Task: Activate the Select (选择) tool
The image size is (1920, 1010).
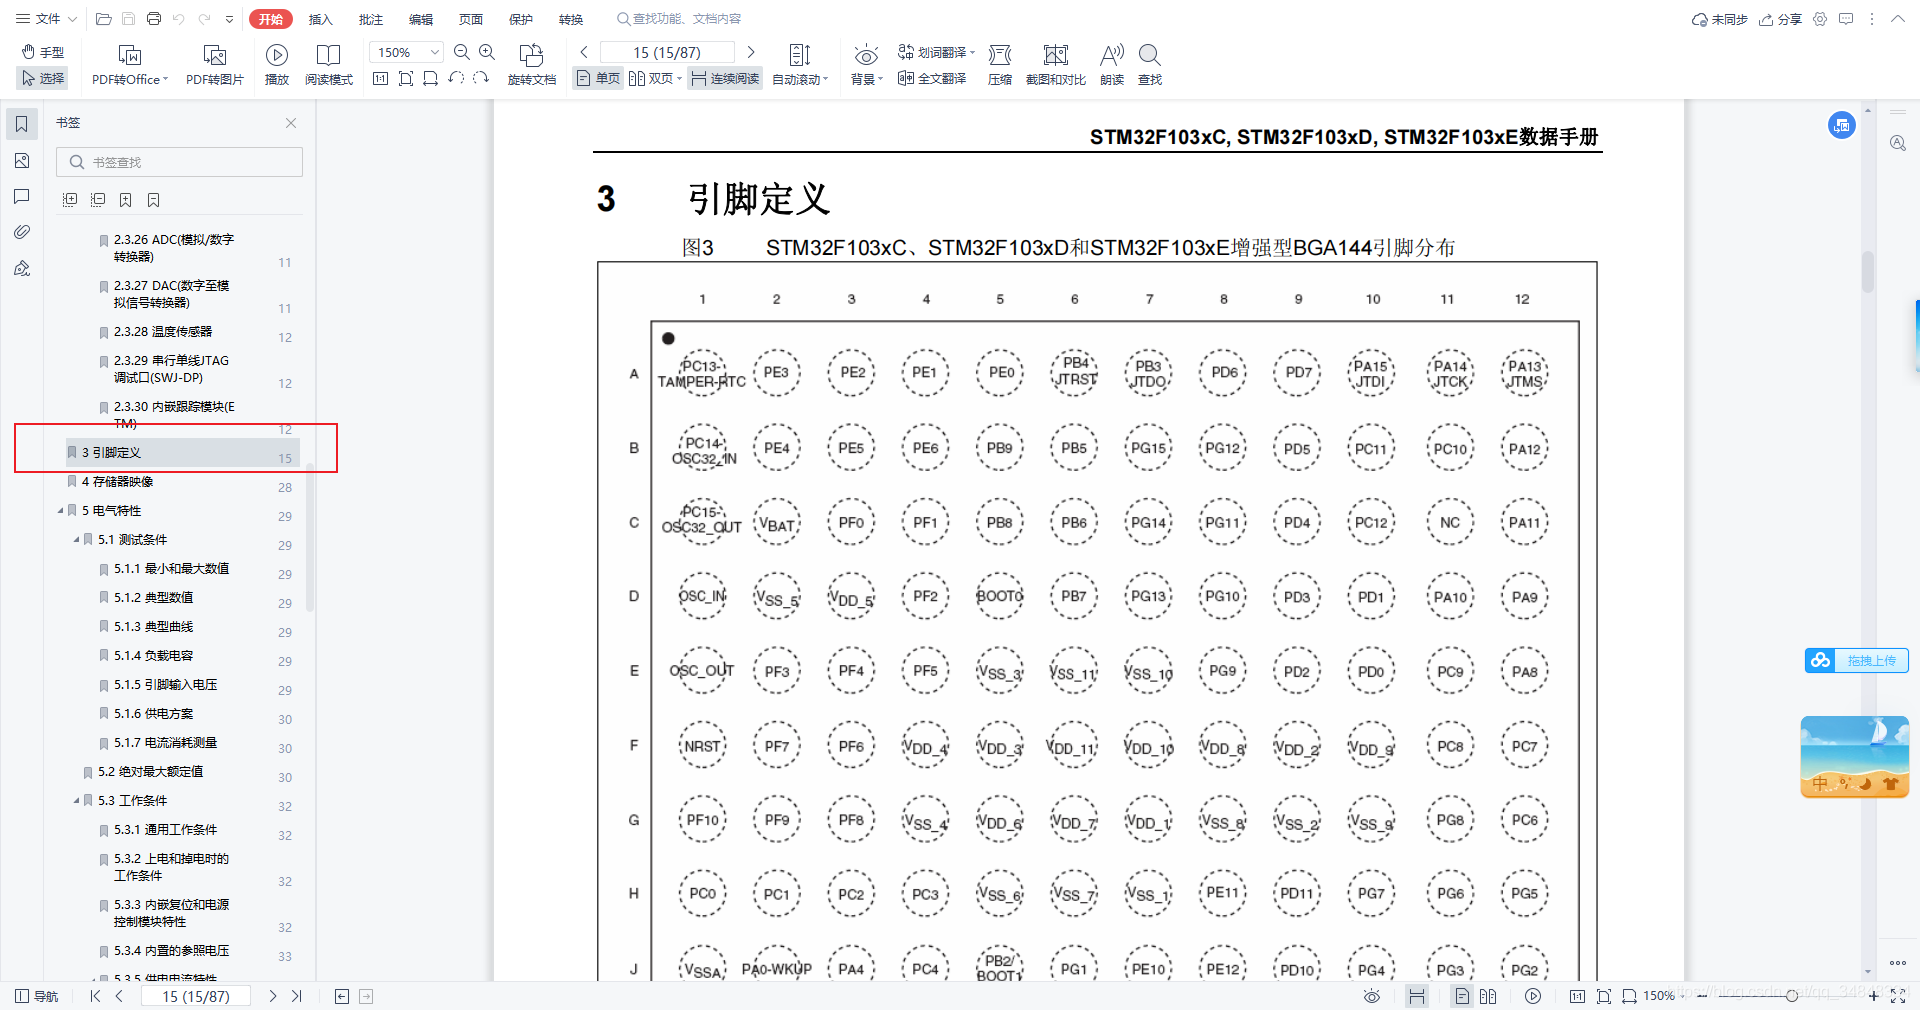Action: pos(43,78)
